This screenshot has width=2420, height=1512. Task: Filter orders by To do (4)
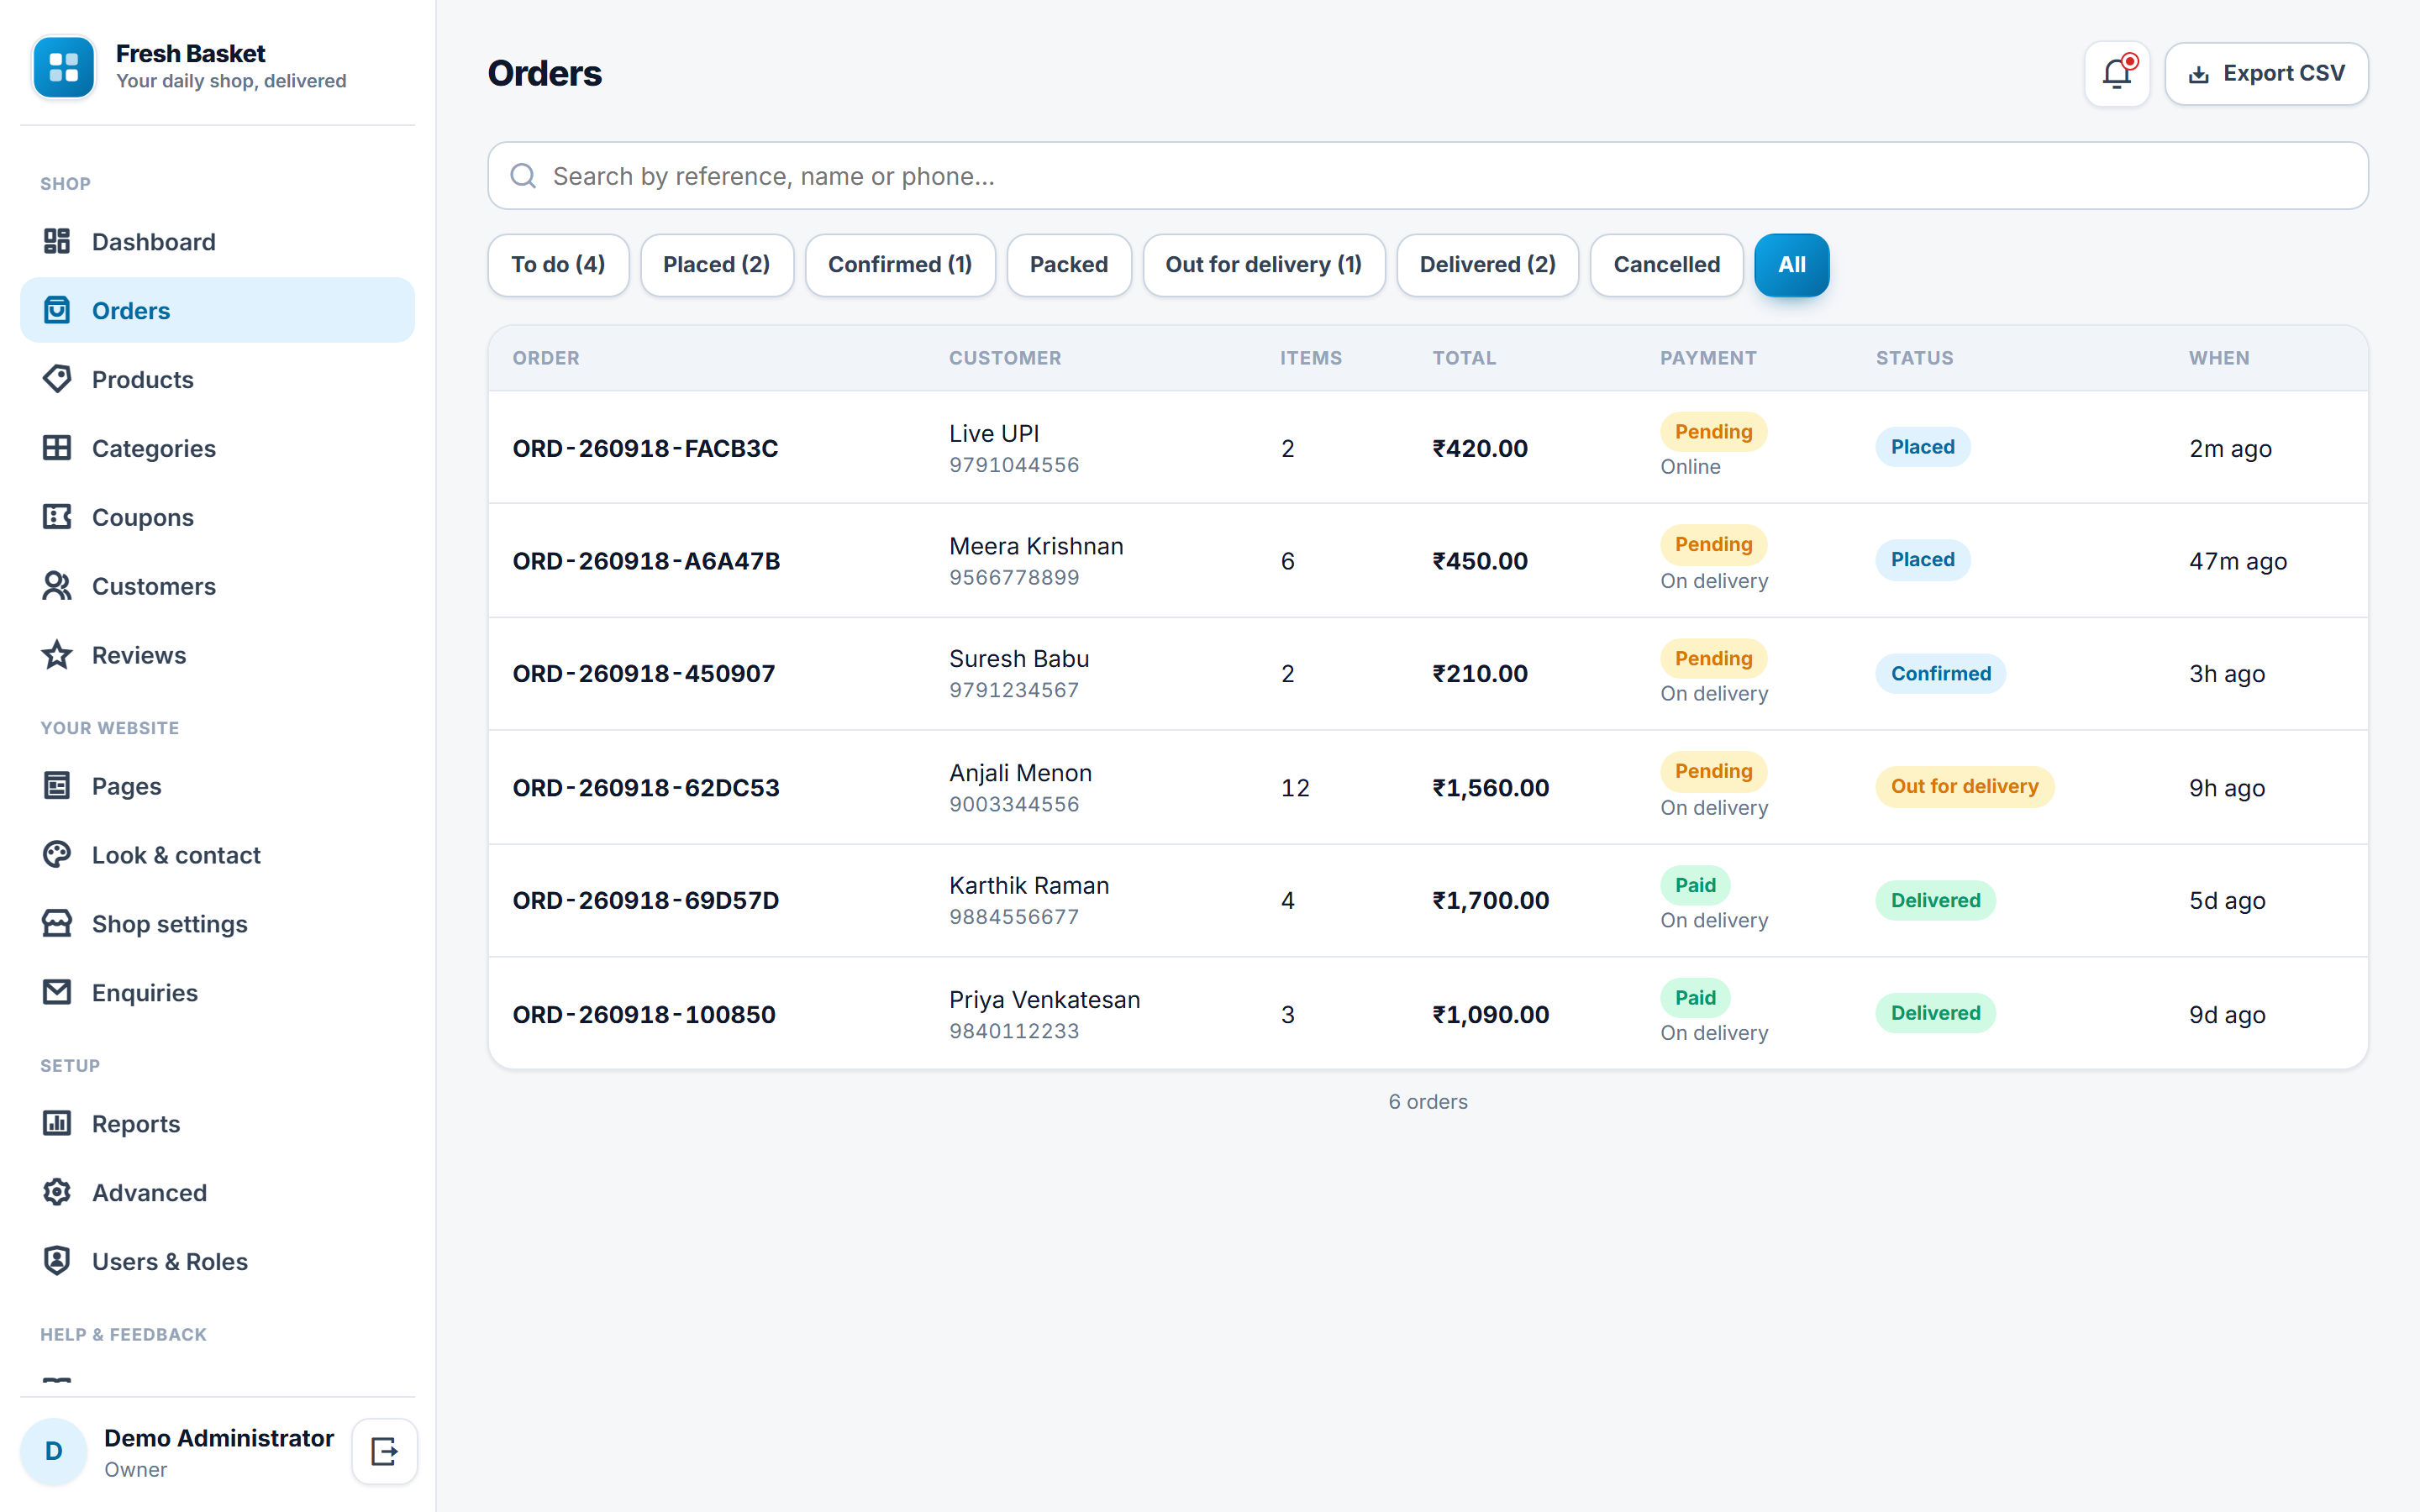coord(558,265)
